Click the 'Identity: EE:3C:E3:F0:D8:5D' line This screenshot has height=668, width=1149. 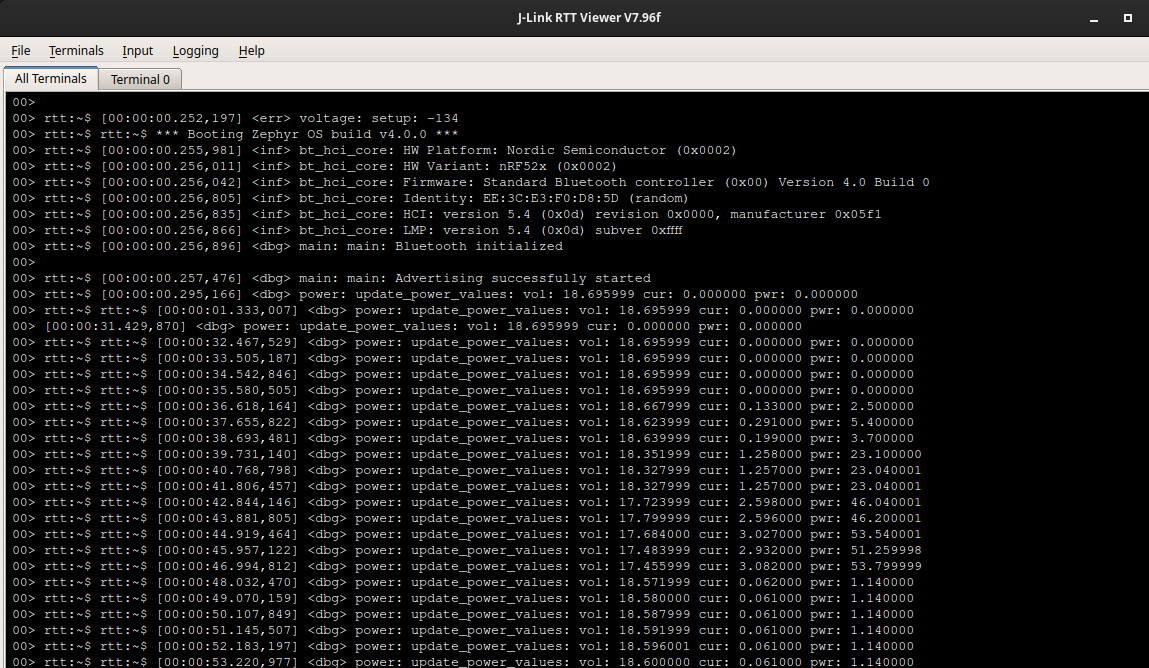pyautogui.click(x=350, y=198)
